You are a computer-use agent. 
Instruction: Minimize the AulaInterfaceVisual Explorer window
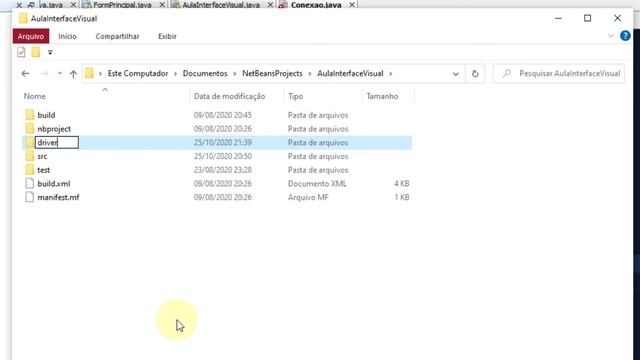pyautogui.click(x=558, y=18)
